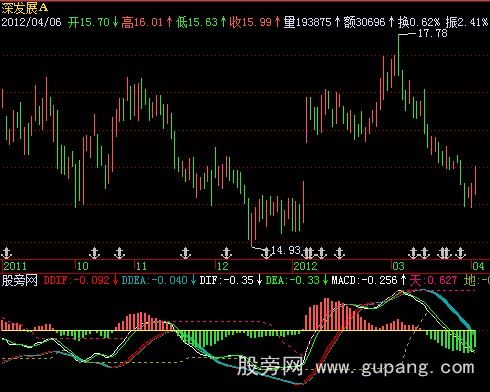This screenshot has width=490, height=392.
Task: Jump to month 11 on the timeline
Action: pos(141,266)
